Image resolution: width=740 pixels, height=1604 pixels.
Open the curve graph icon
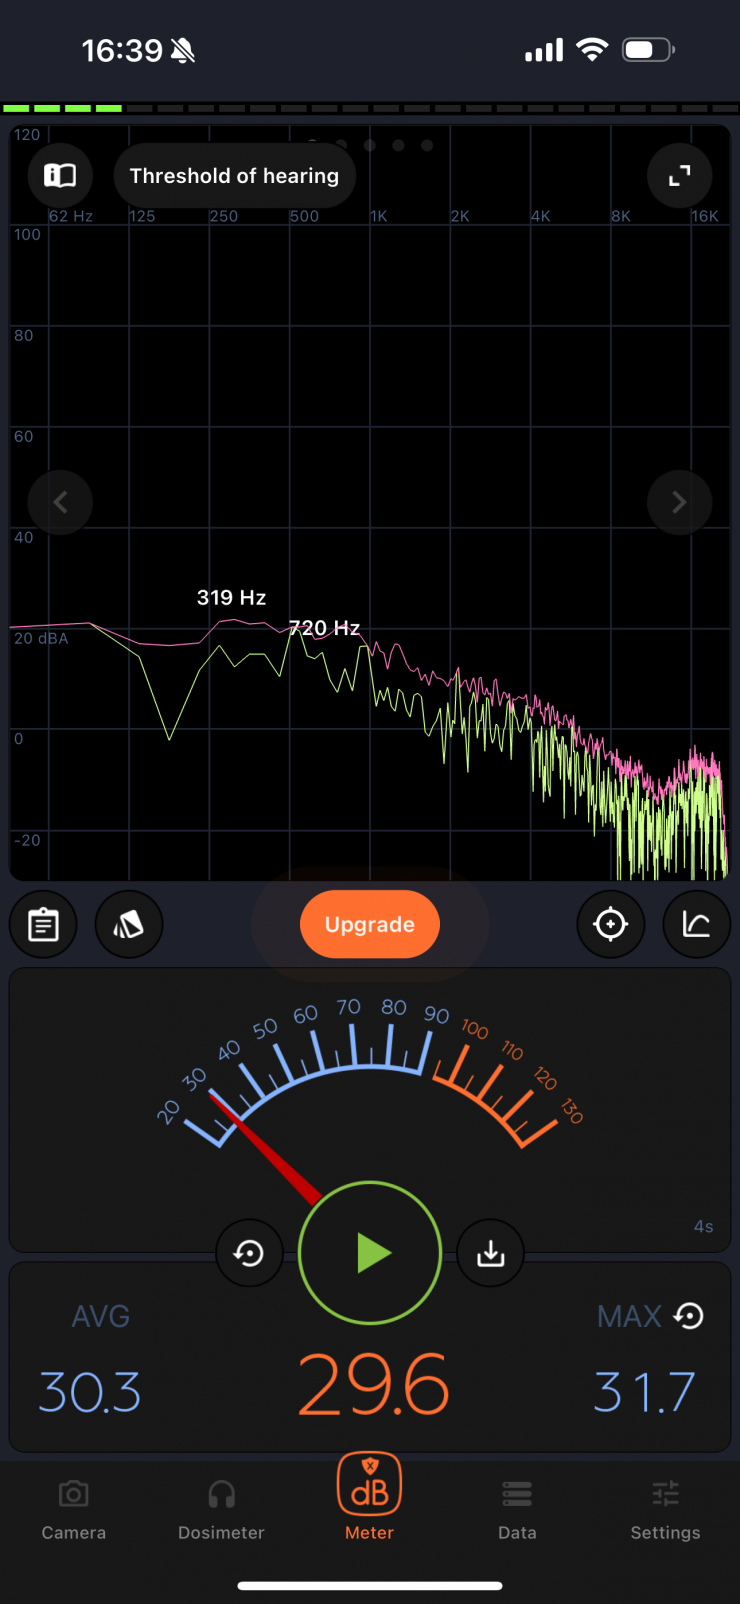click(x=696, y=925)
